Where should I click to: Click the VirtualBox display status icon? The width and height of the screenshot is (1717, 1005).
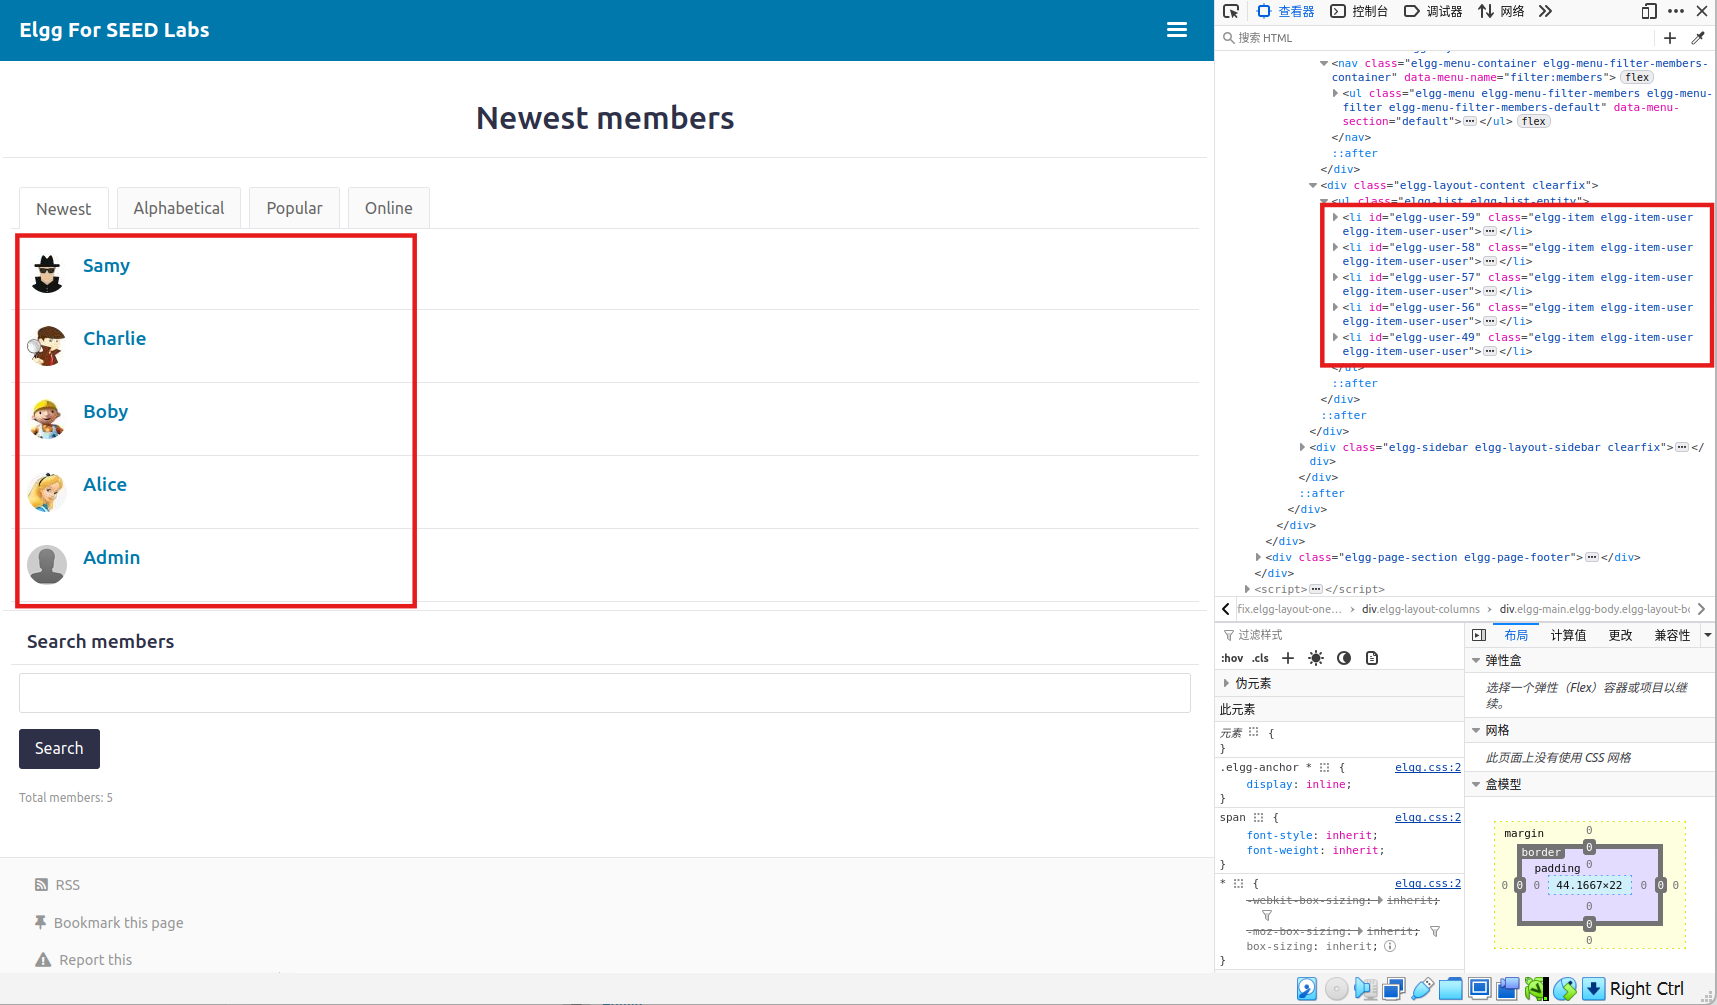pyautogui.click(x=1480, y=989)
